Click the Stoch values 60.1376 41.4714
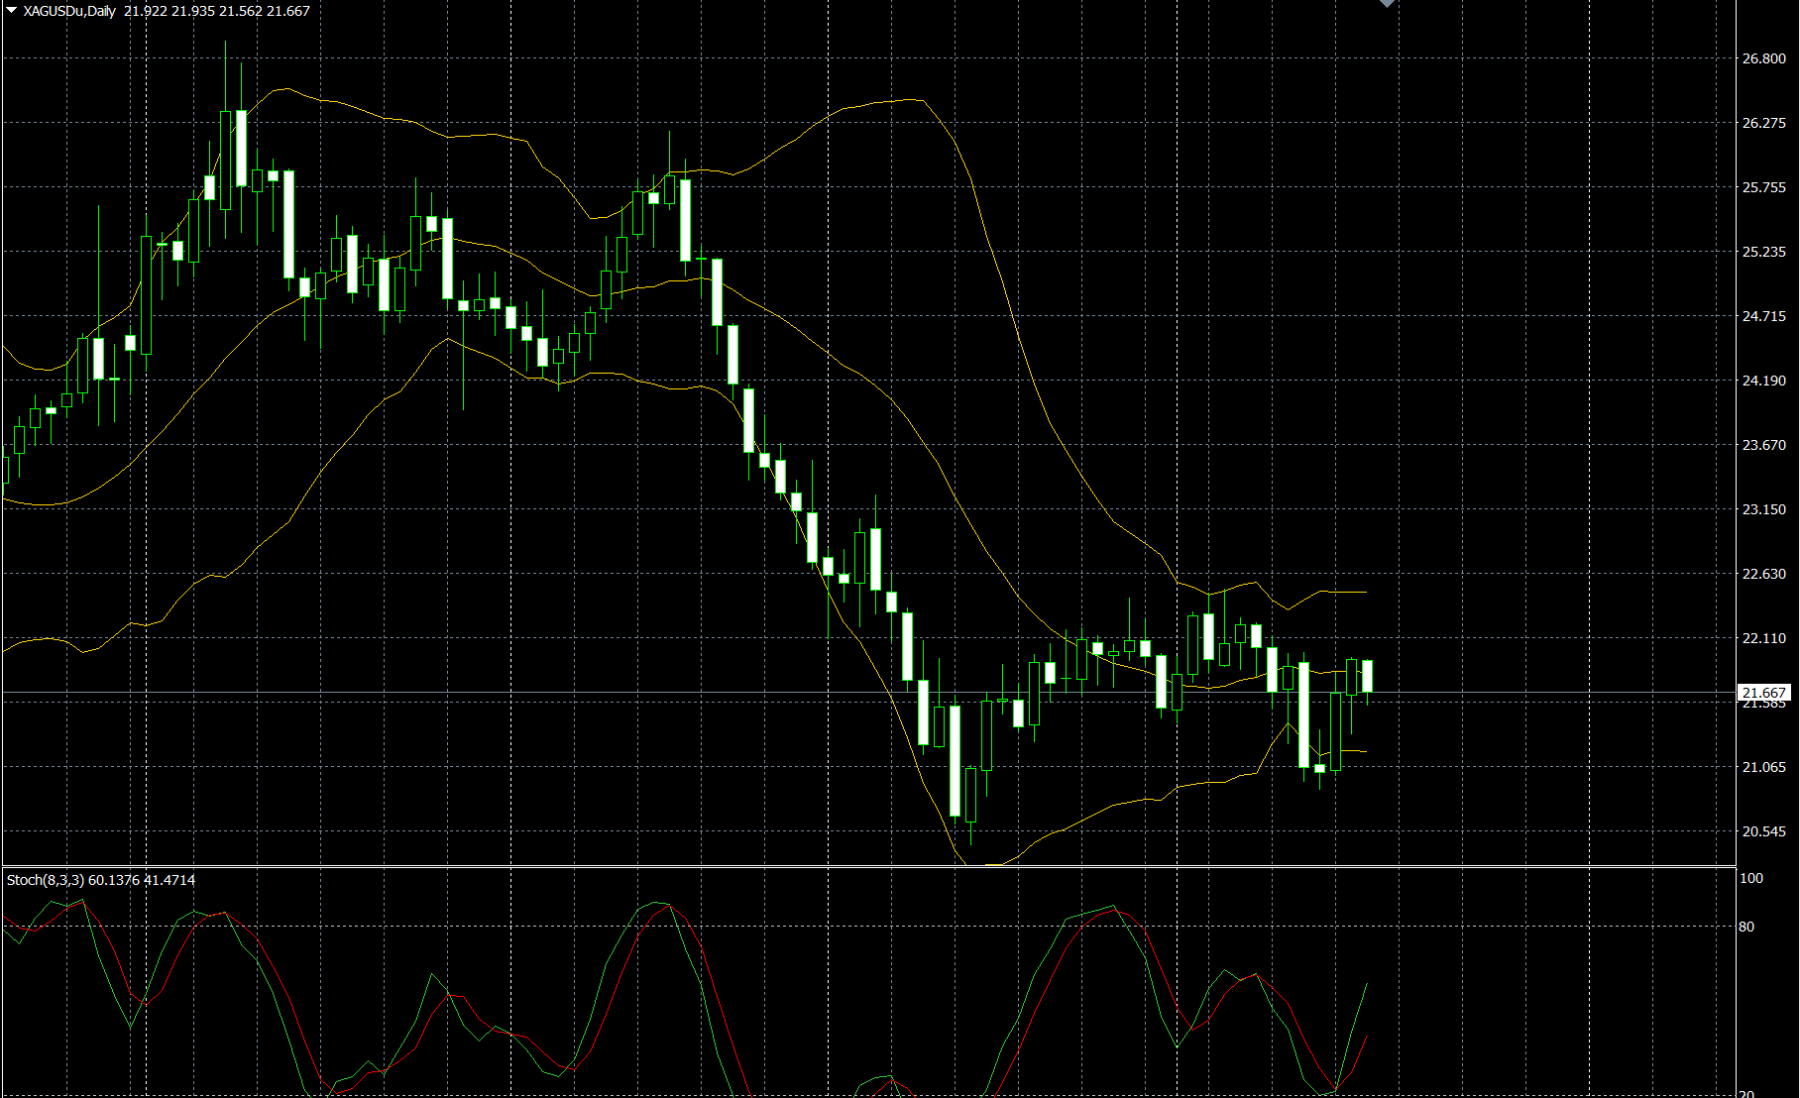This screenshot has height=1098, width=1800. coord(142,880)
